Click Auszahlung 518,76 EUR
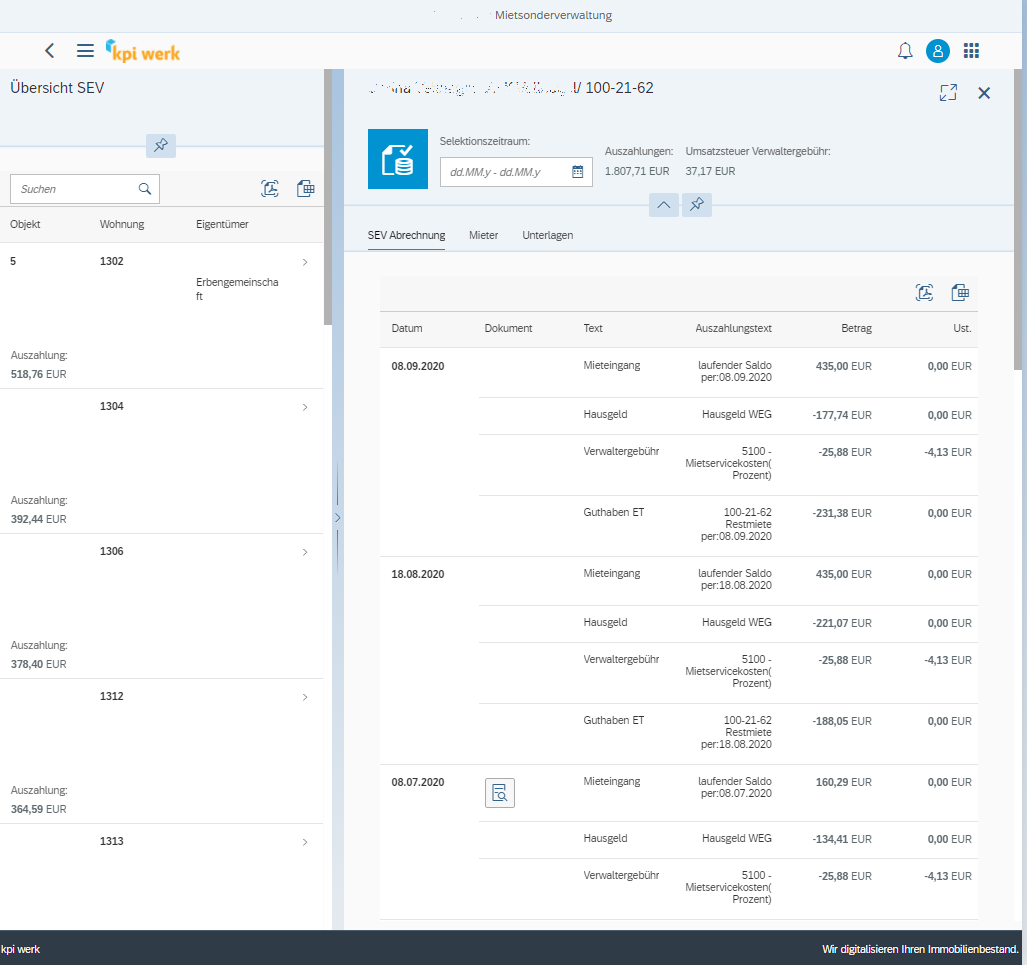Viewport: 1027px width, 965px height. click(x=39, y=374)
